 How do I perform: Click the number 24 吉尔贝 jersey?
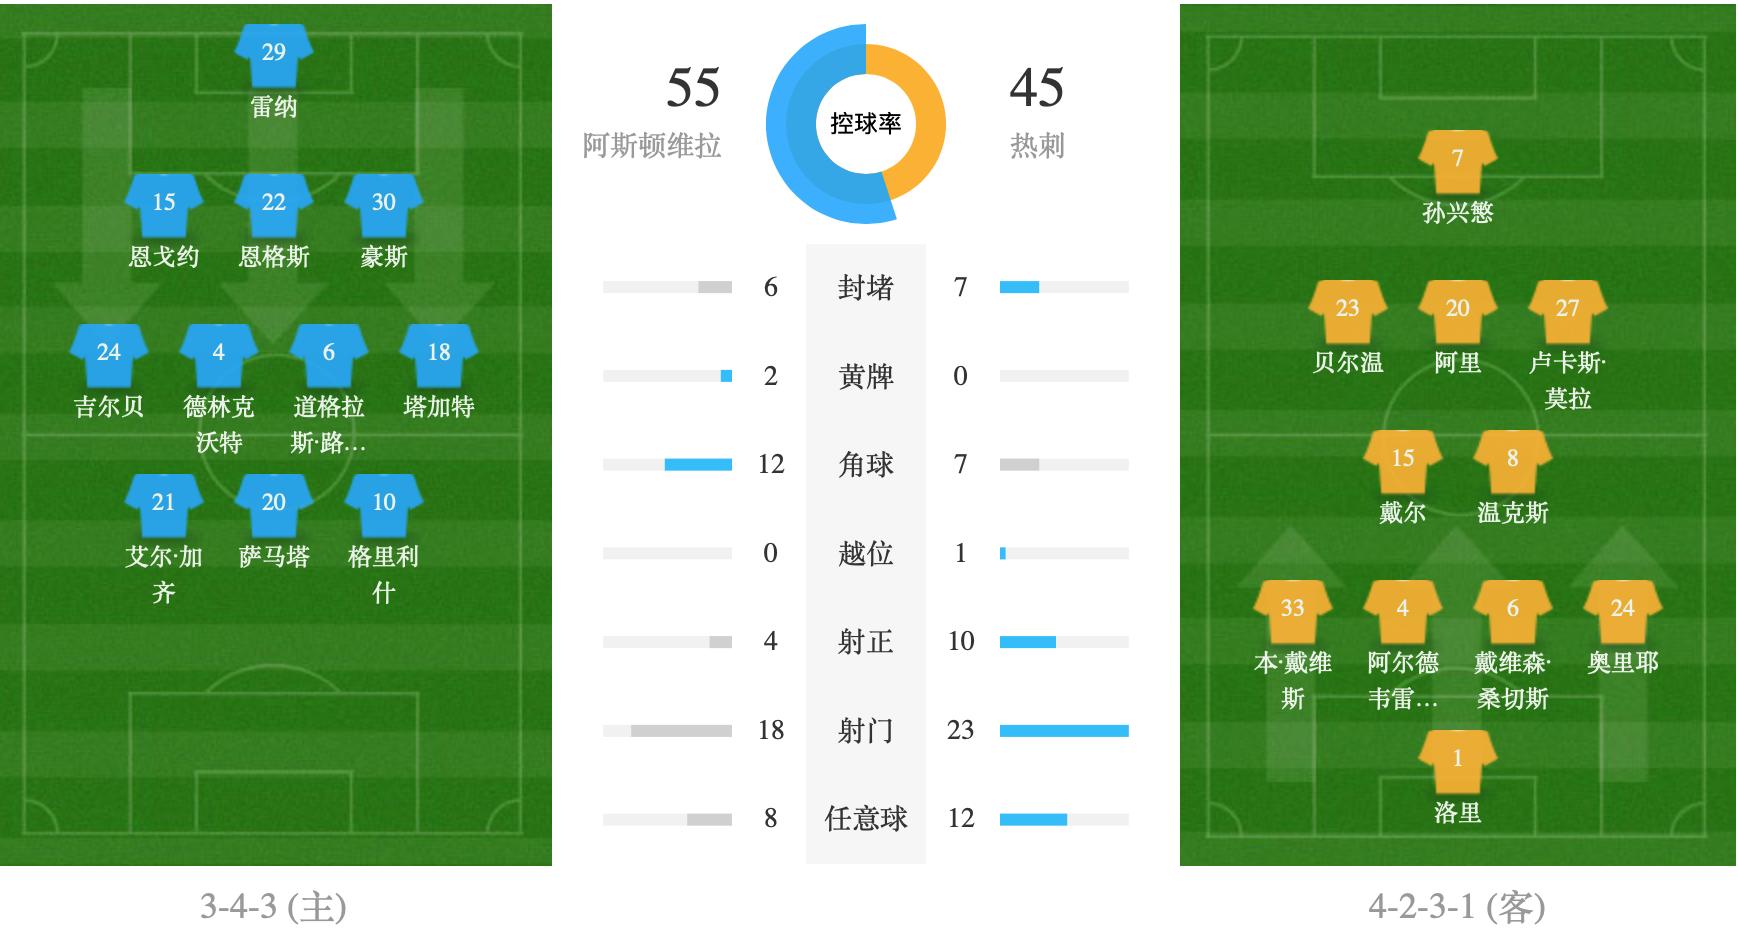pos(109,354)
